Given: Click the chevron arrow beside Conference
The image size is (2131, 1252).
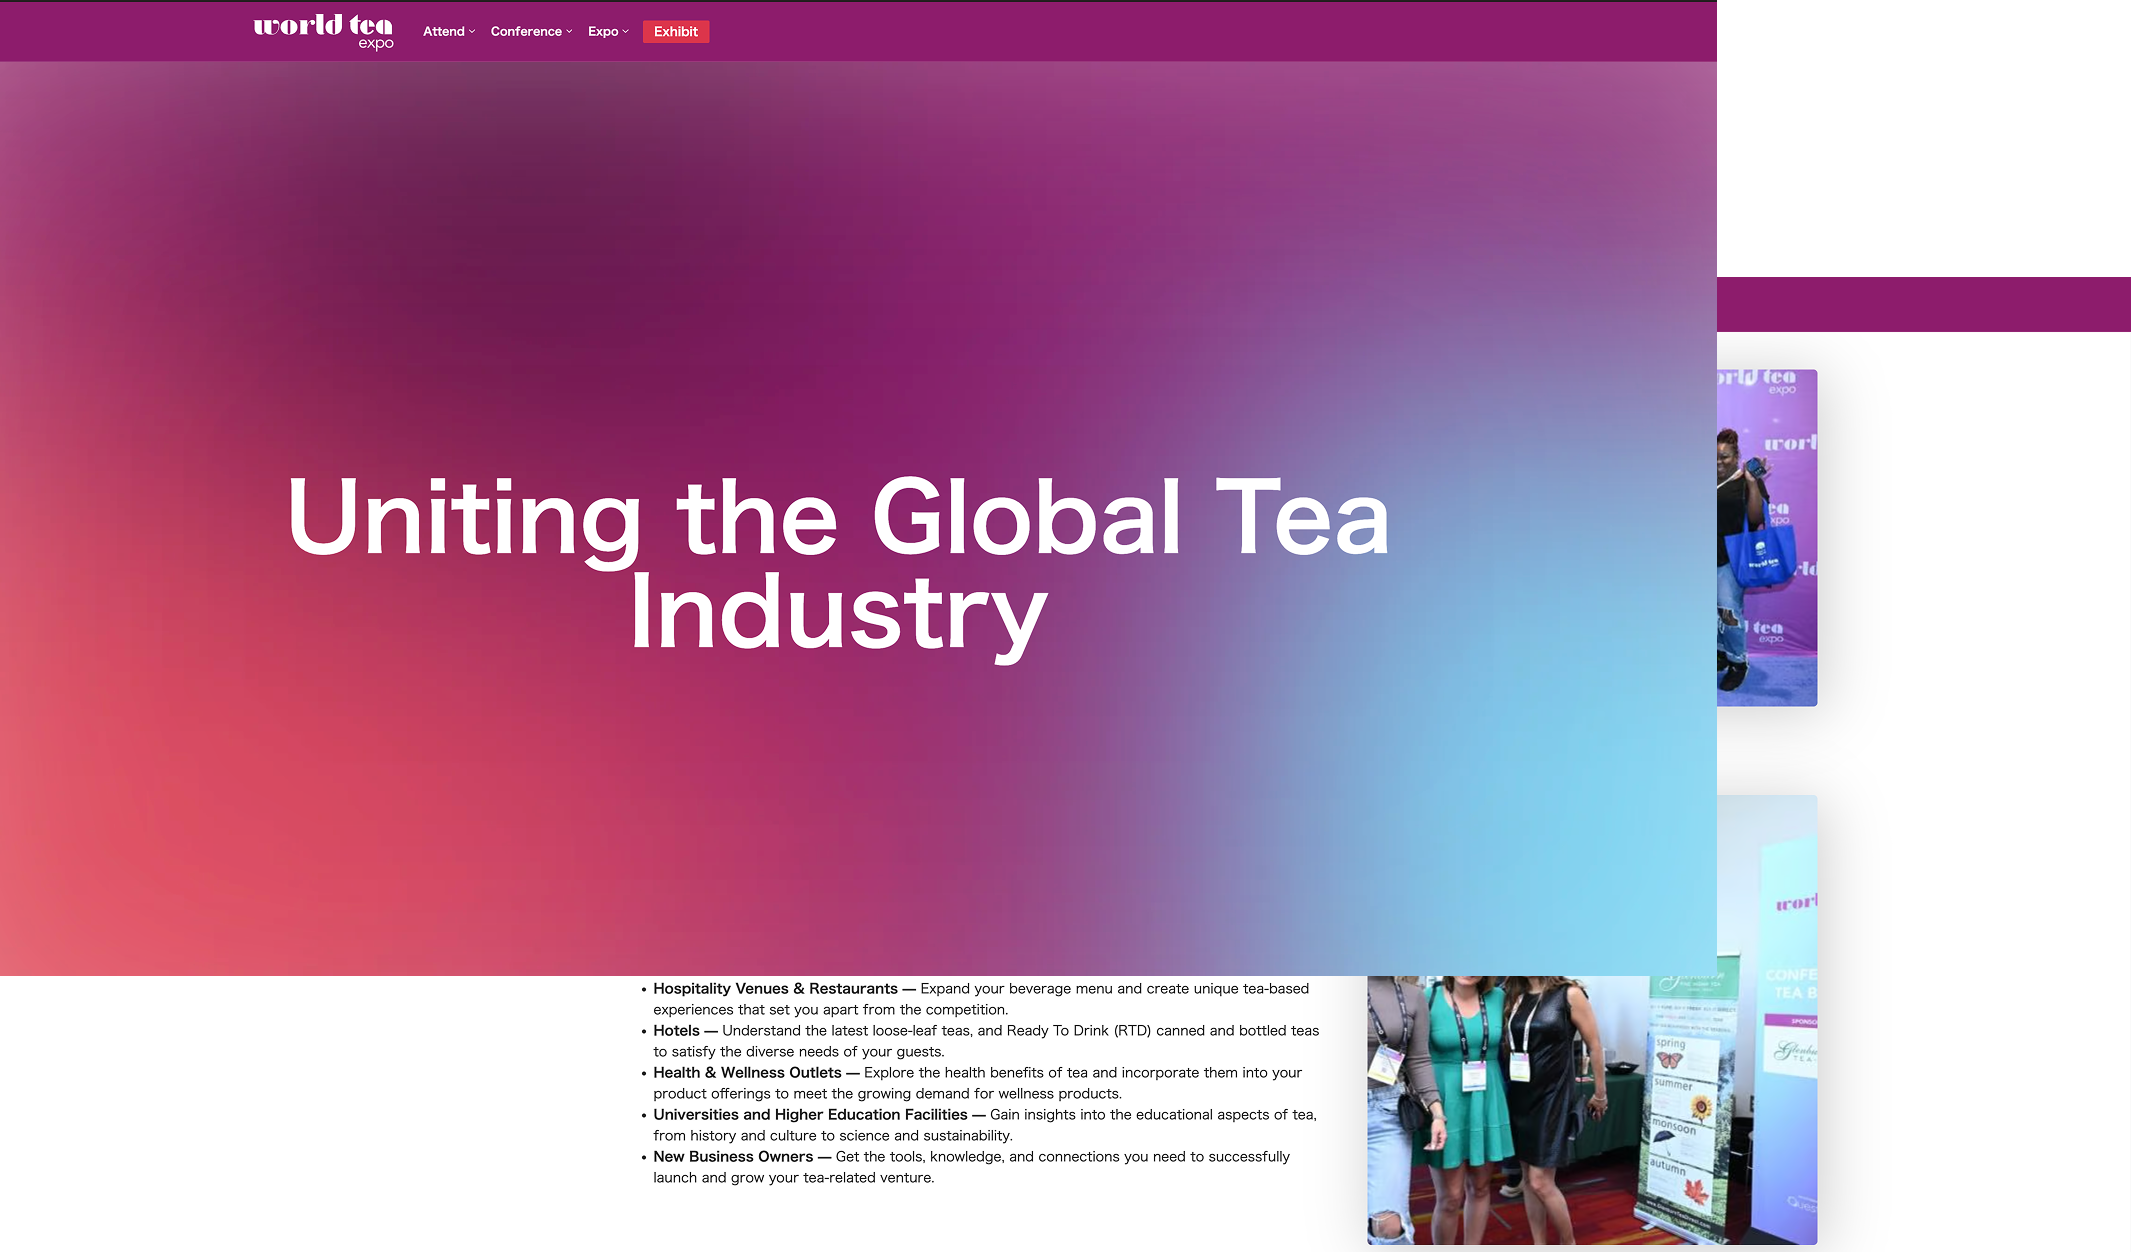Looking at the screenshot, I should click(x=569, y=32).
